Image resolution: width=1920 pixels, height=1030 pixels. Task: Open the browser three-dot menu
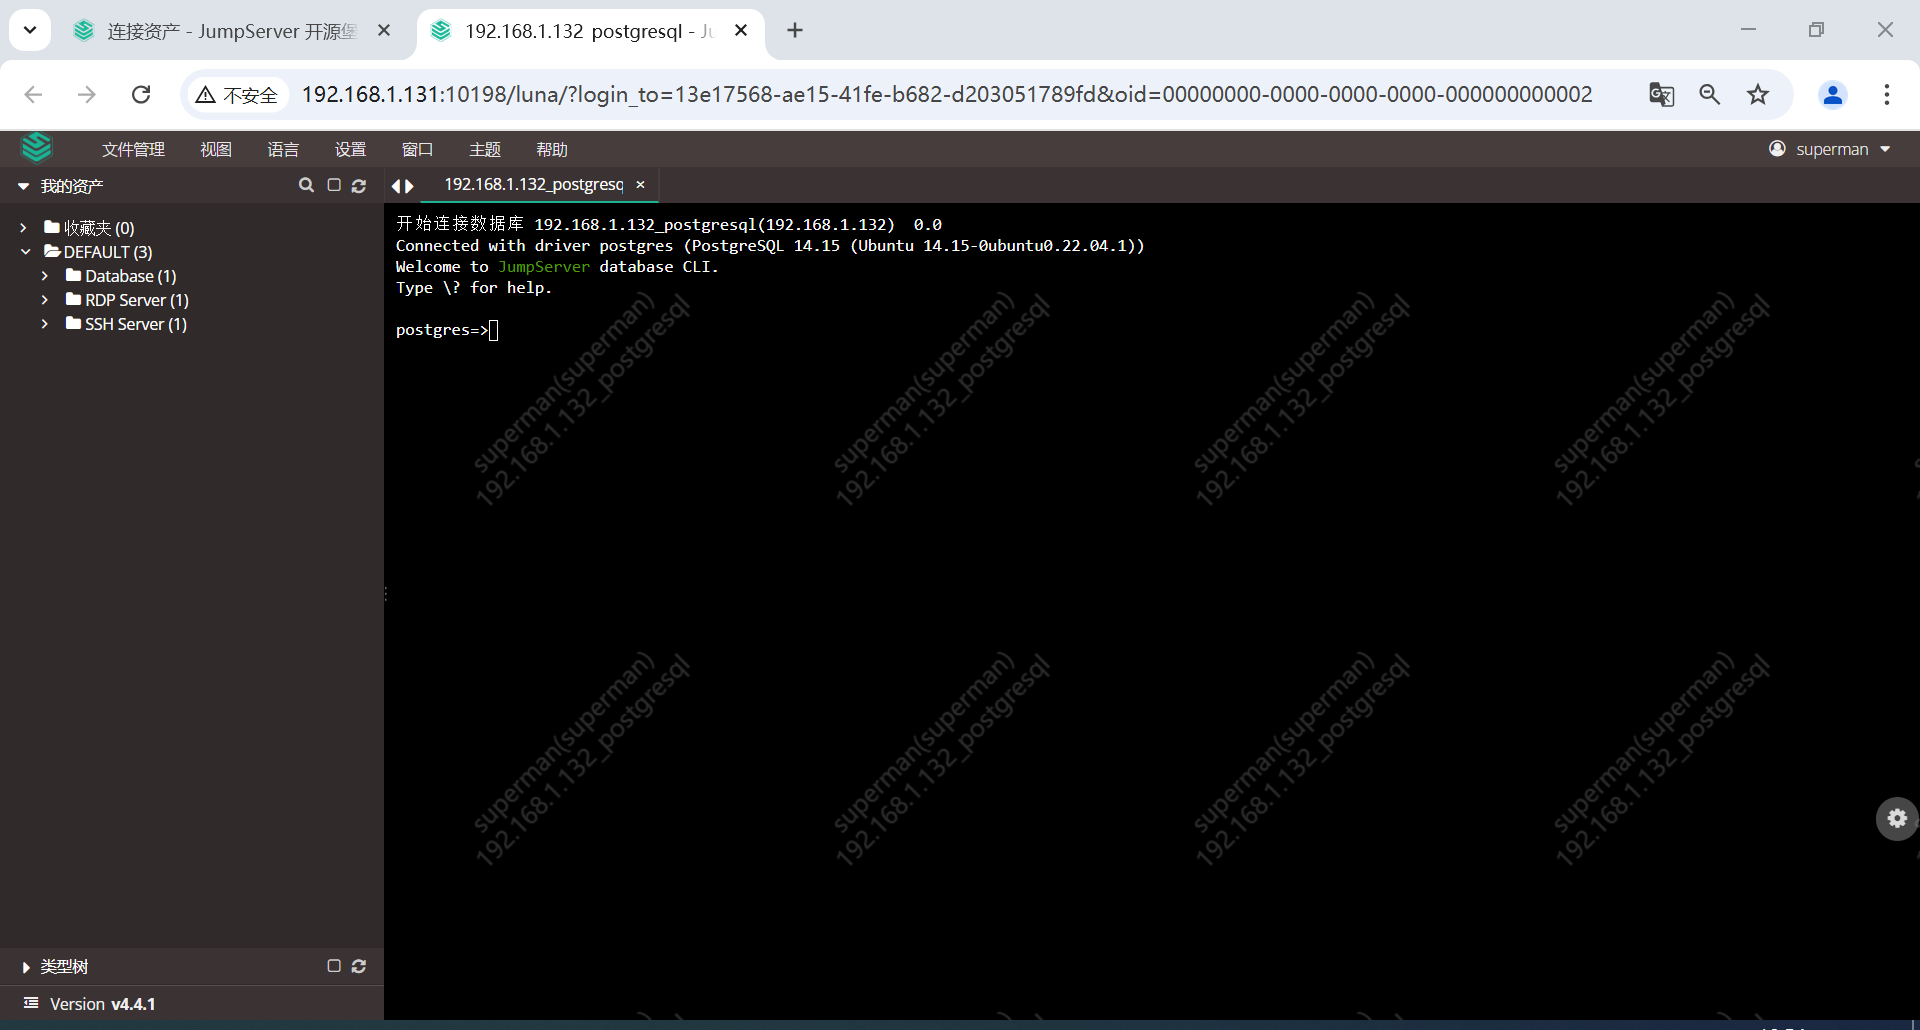(x=1887, y=94)
